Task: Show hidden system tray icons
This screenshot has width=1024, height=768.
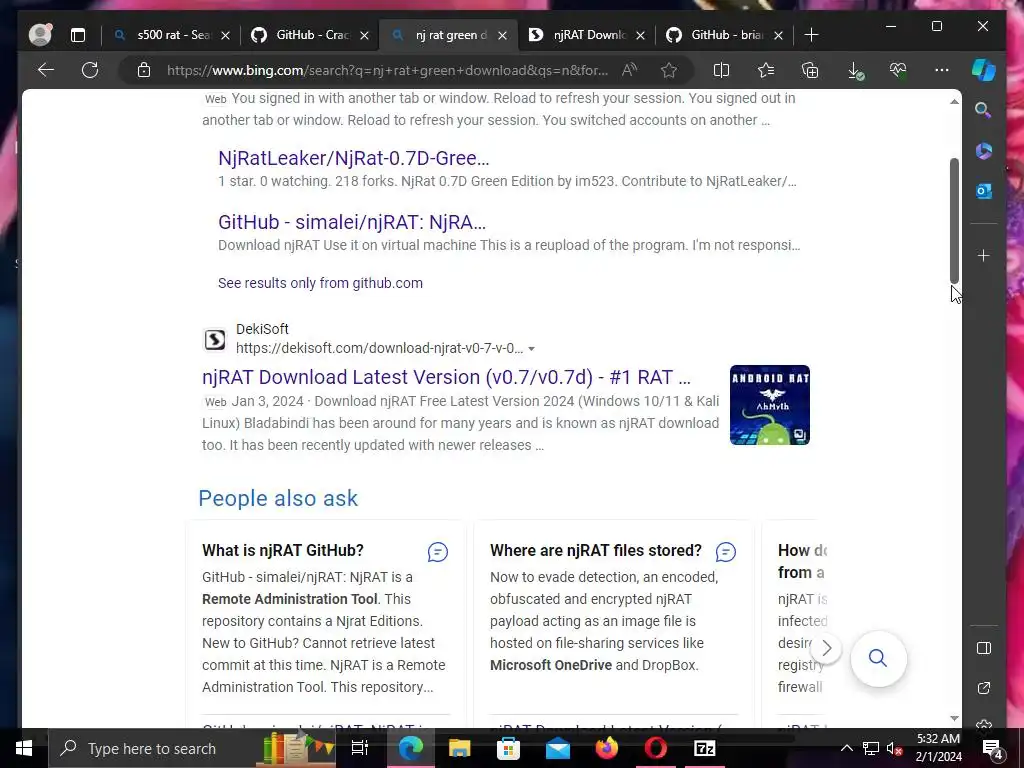Action: point(846,748)
